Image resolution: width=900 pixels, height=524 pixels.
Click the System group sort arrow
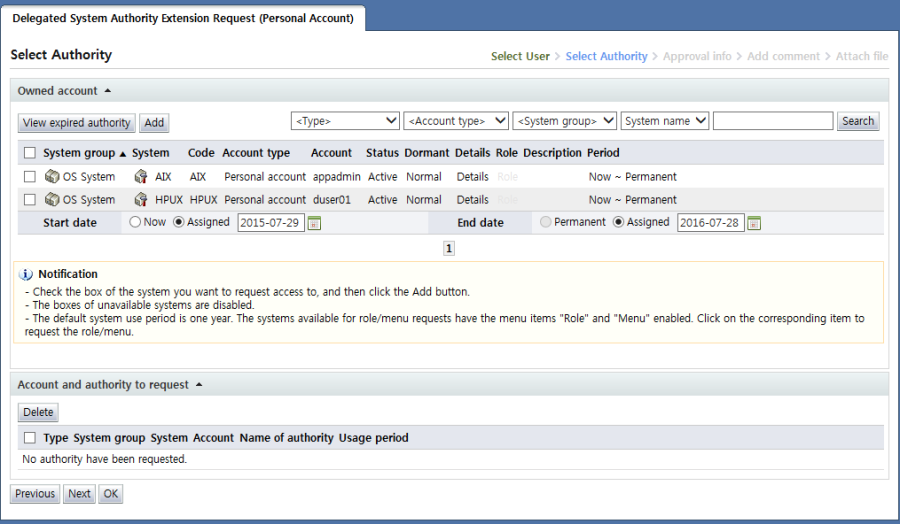pyautogui.click(x=123, y=154)
